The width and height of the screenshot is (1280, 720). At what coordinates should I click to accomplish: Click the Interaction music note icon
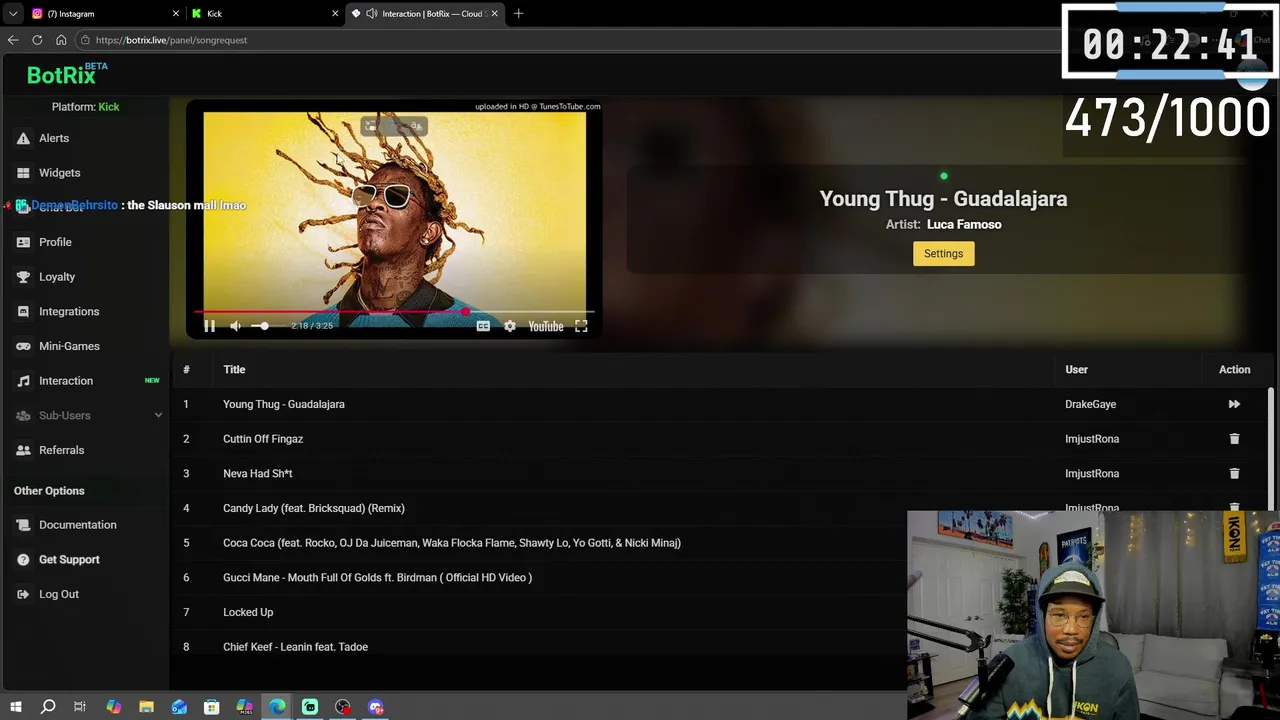click(x=23, y=381)
